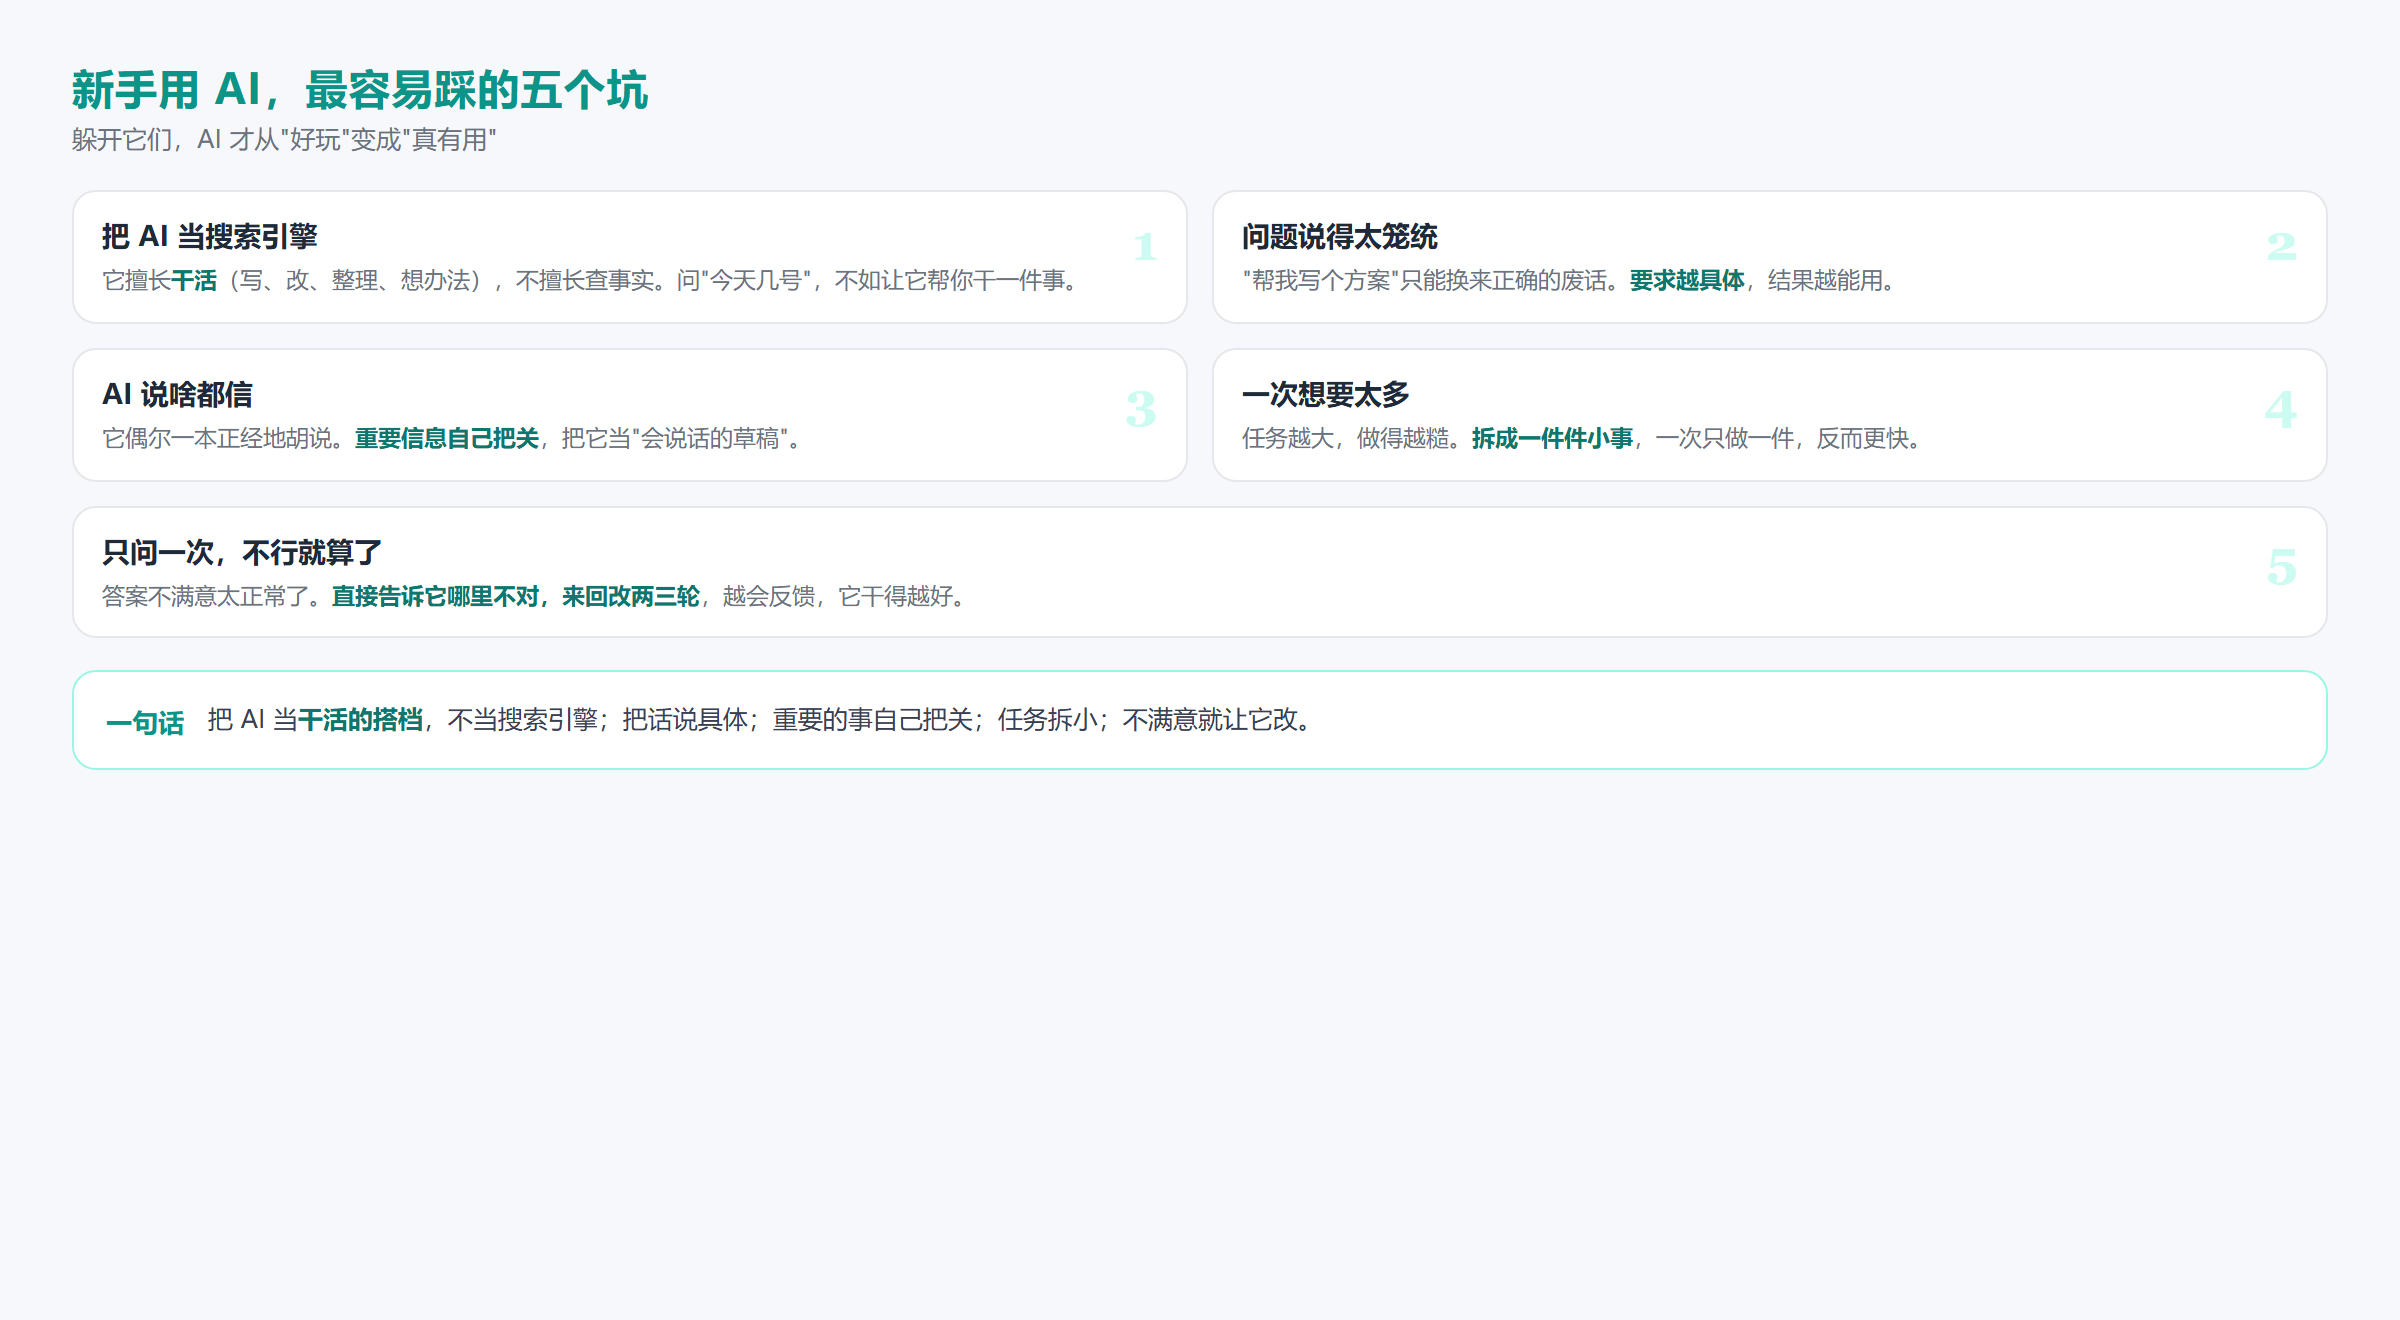Click the description starting "它擅长干活"
The height and width of the screenshot is (1320, 2400).
[x=590, y=281]
